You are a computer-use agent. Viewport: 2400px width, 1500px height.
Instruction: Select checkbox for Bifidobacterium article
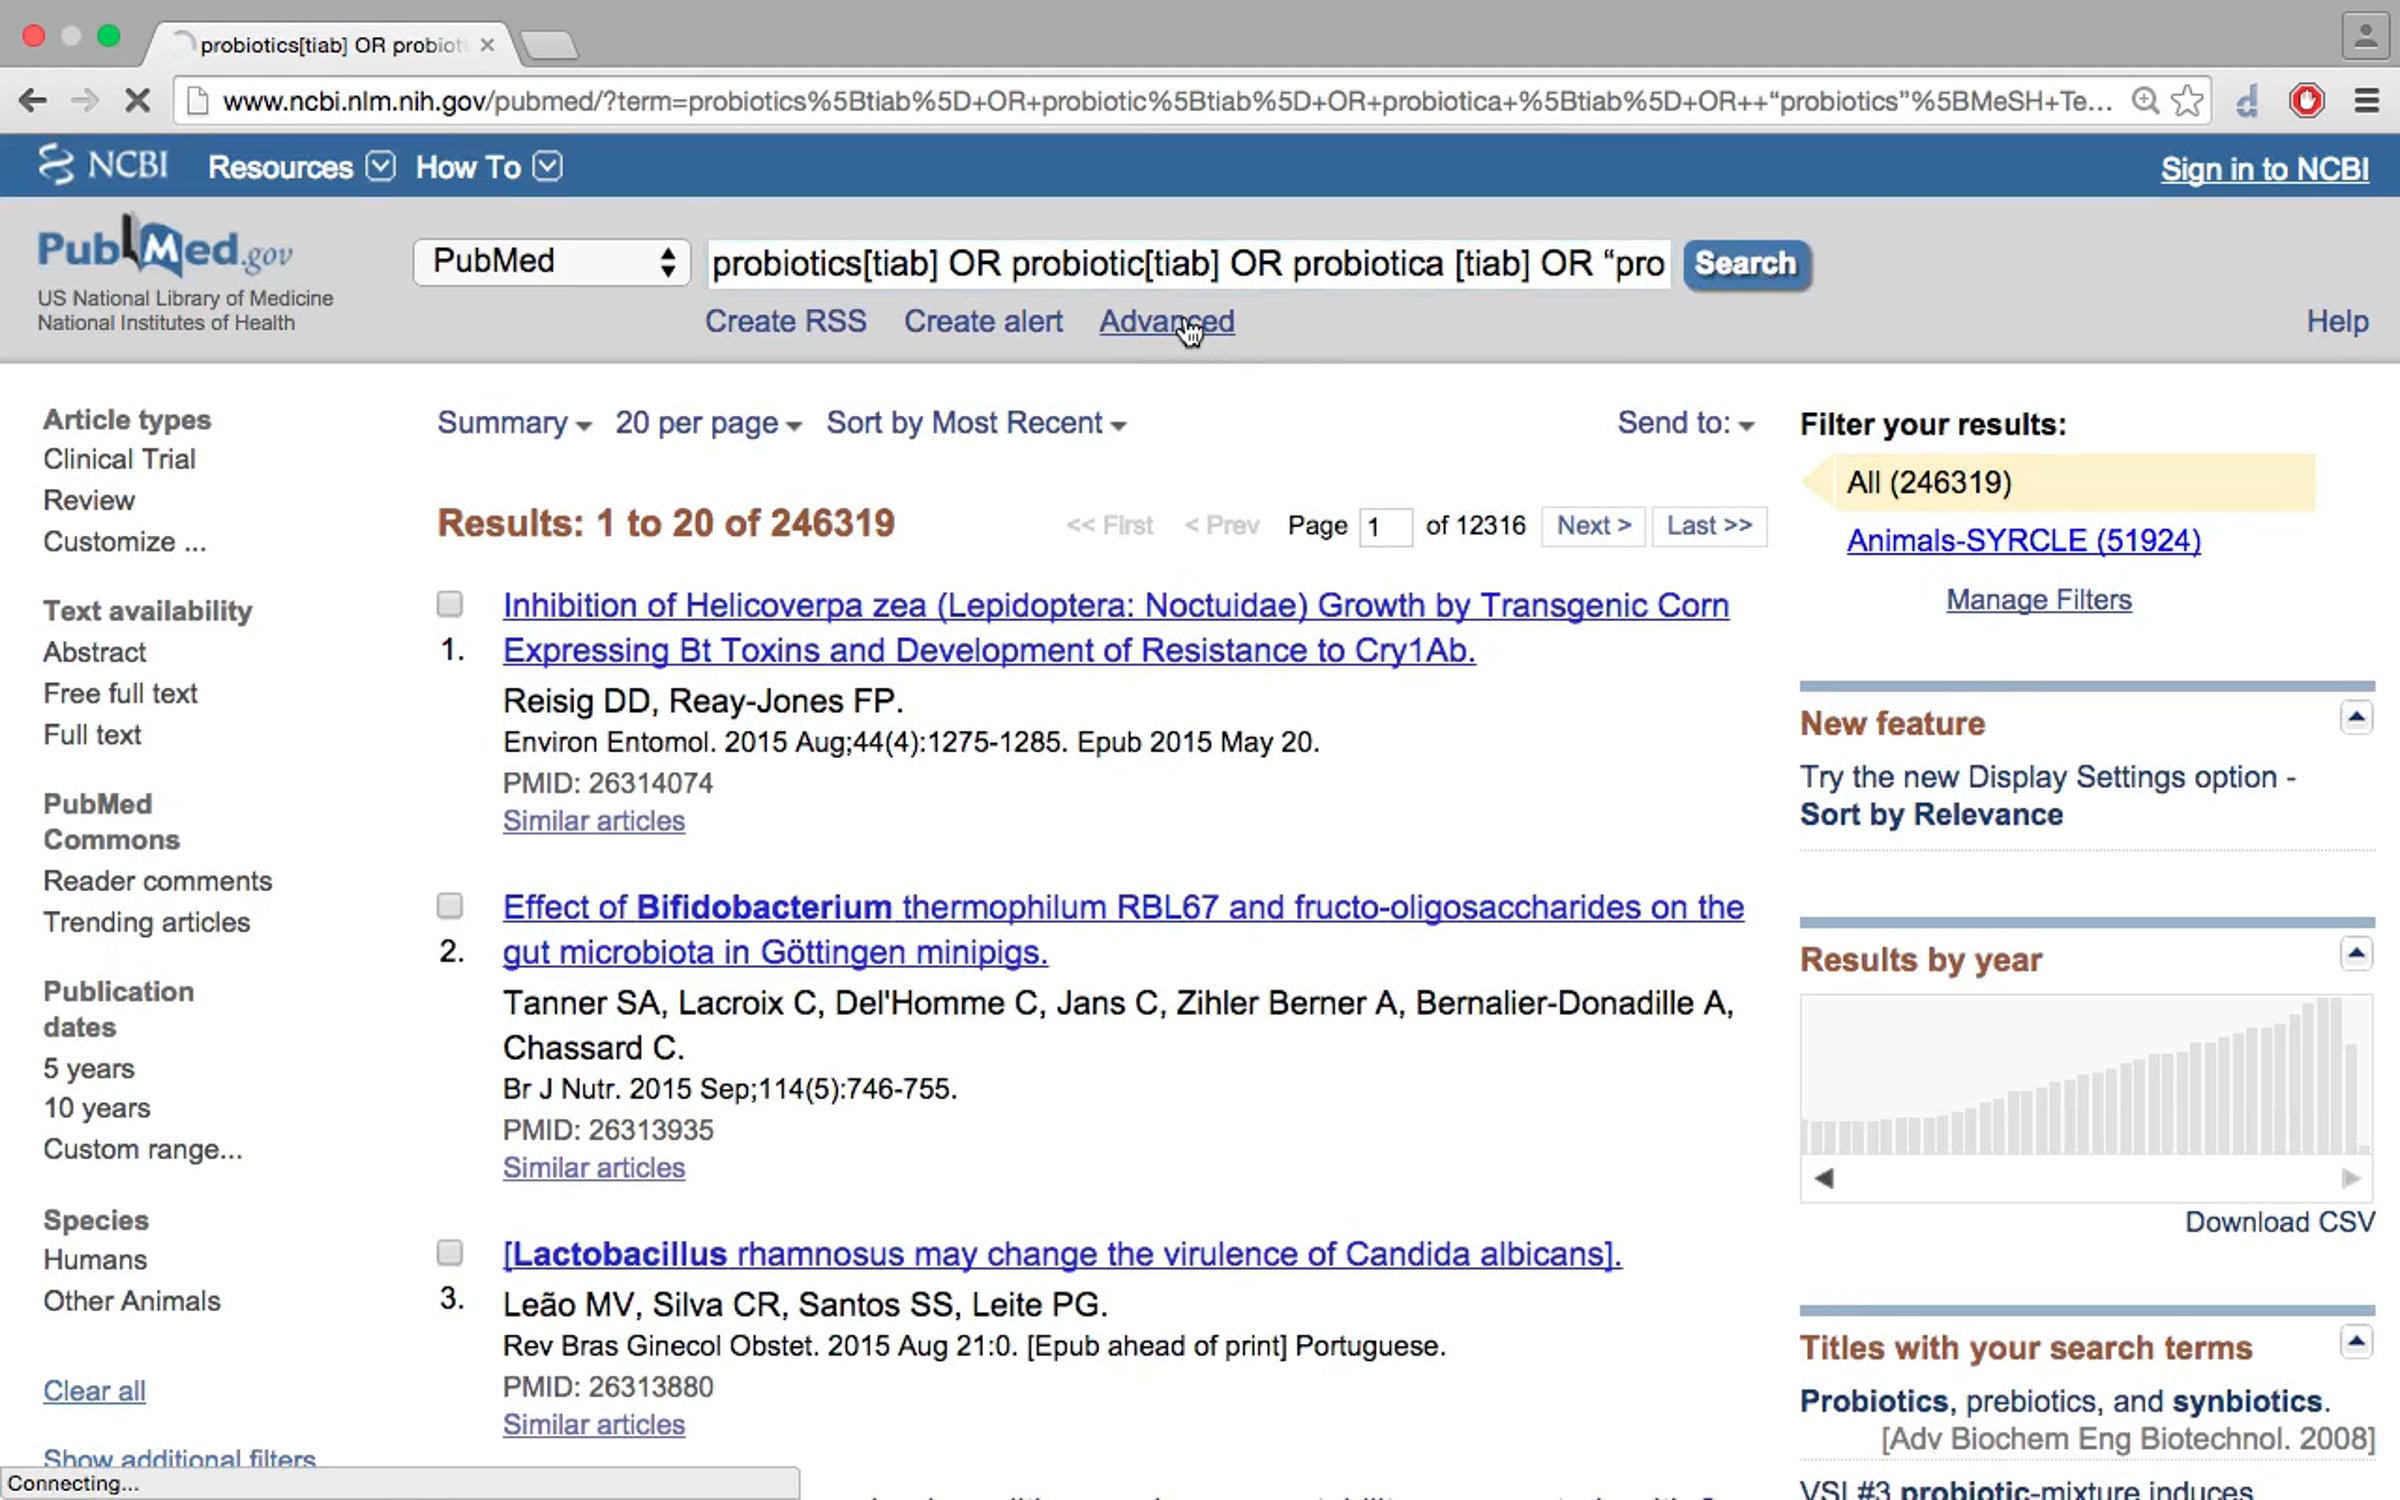[x=450, y=905]
